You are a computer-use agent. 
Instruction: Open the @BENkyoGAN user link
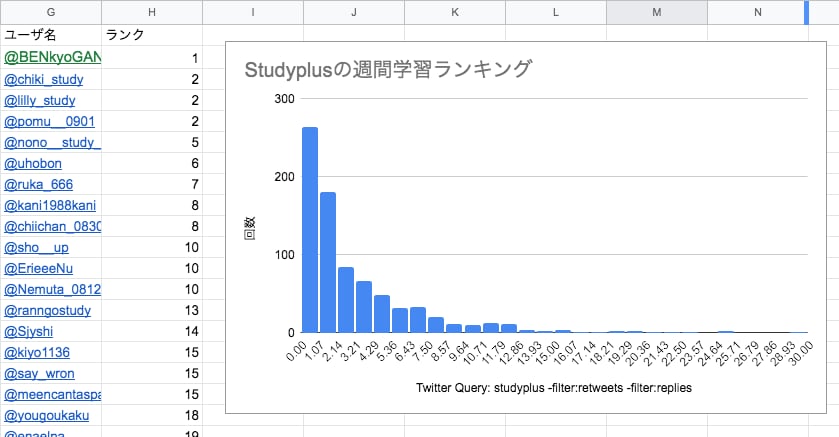coord(52,58)
